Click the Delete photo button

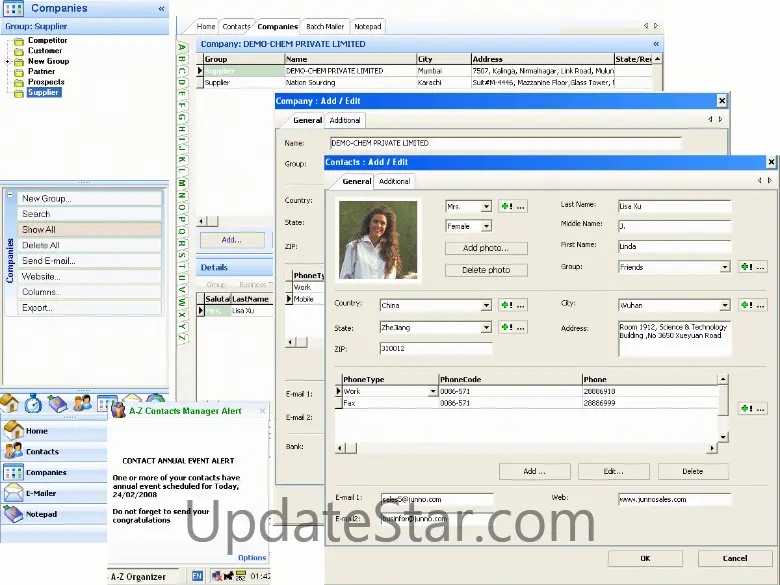[x=486, y=270]
